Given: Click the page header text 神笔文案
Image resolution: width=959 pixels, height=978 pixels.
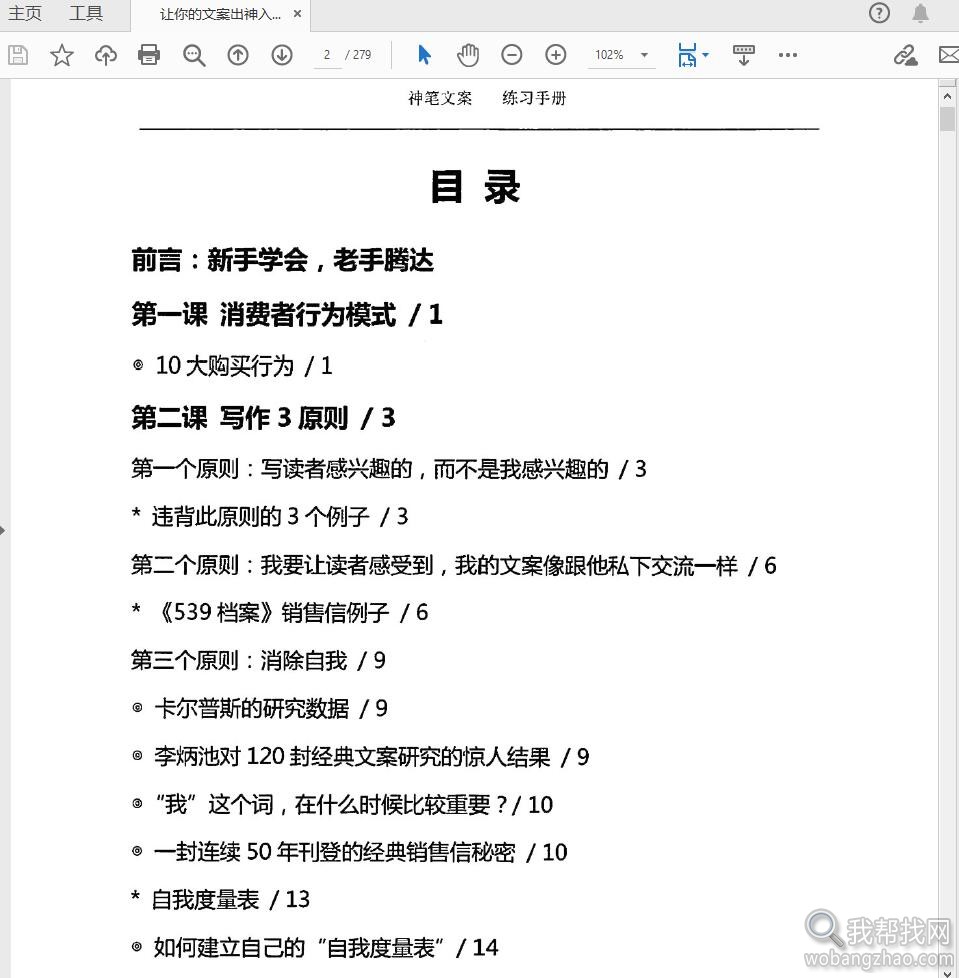Looking at the screenshot, I should [440, 98].
